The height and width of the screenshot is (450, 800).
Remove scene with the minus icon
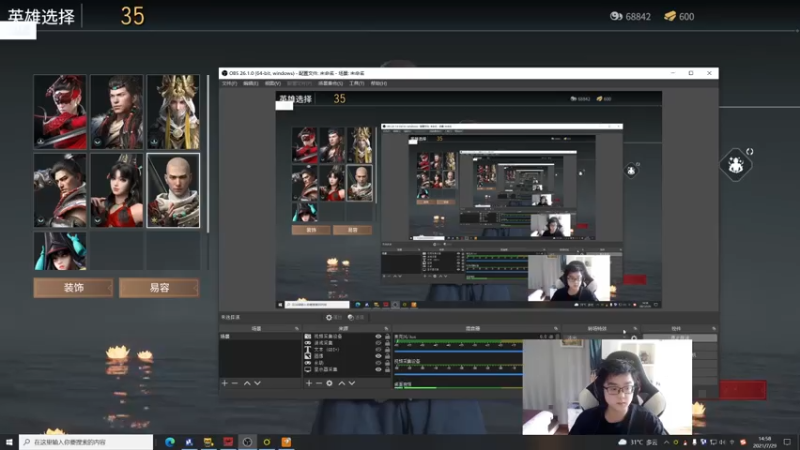(235, 383)
